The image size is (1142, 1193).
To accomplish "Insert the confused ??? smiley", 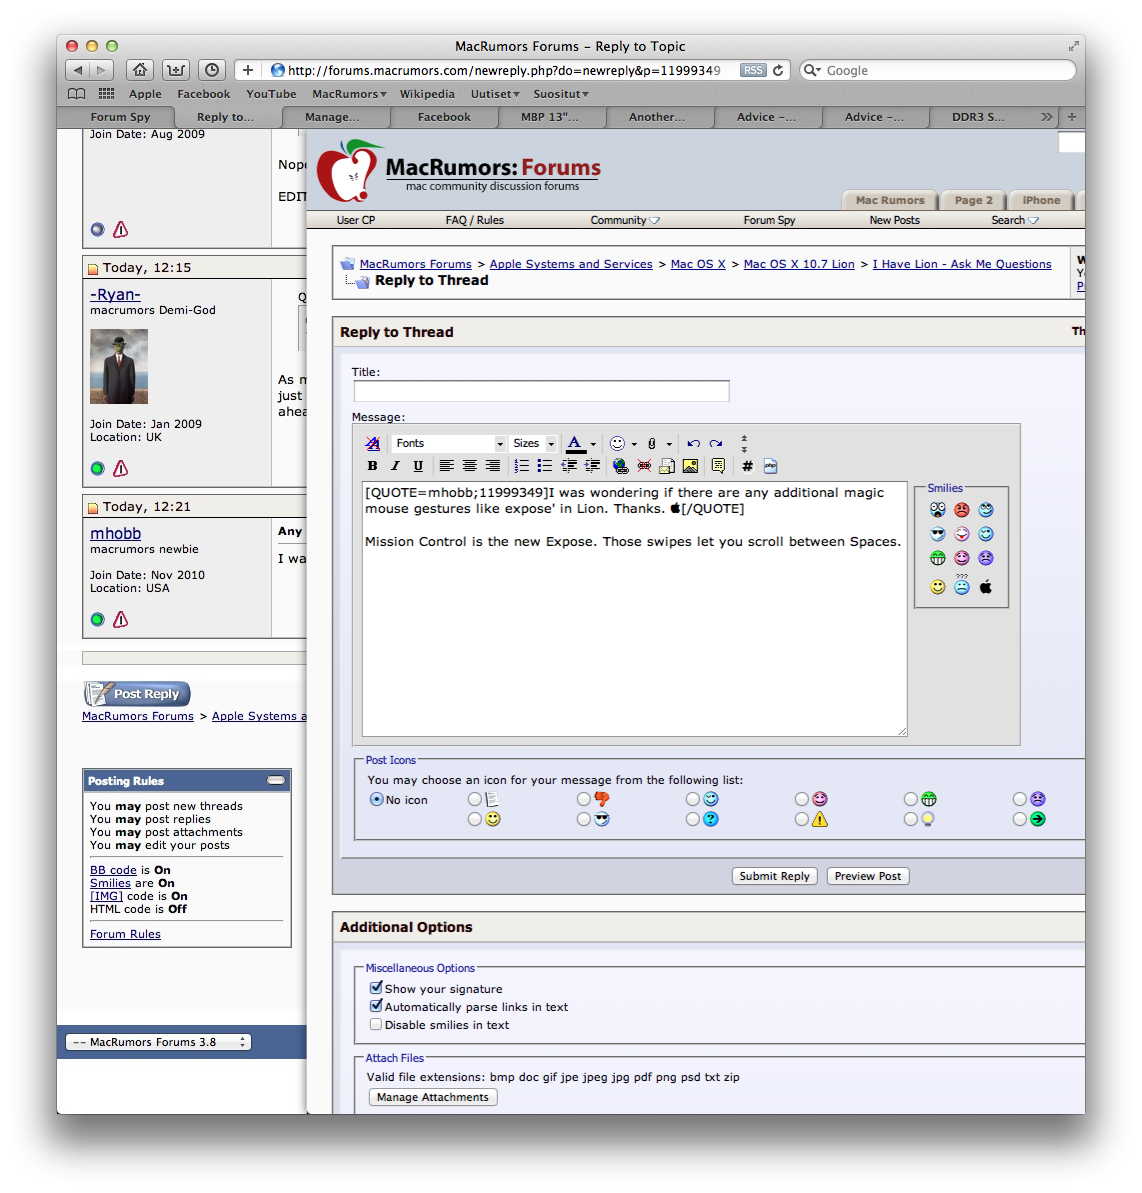I will click(x=962, y=584).
